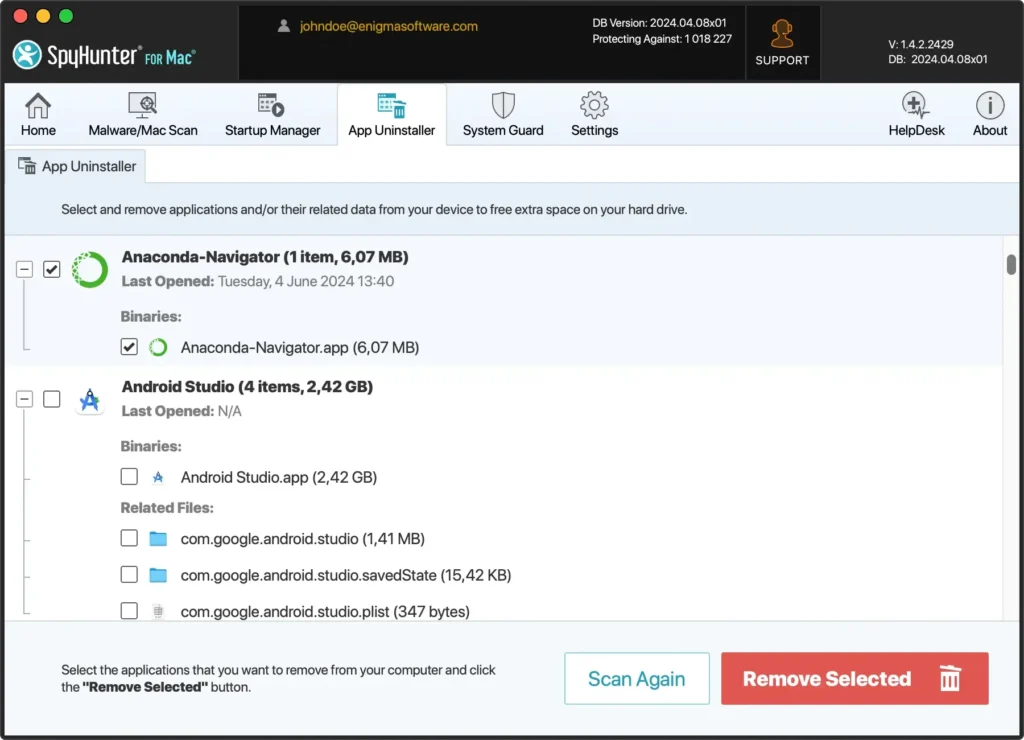Select the Anaconda-Navigator.app (6,07 MB) row text
1024x740 pixels.
[x=300, y=347]
